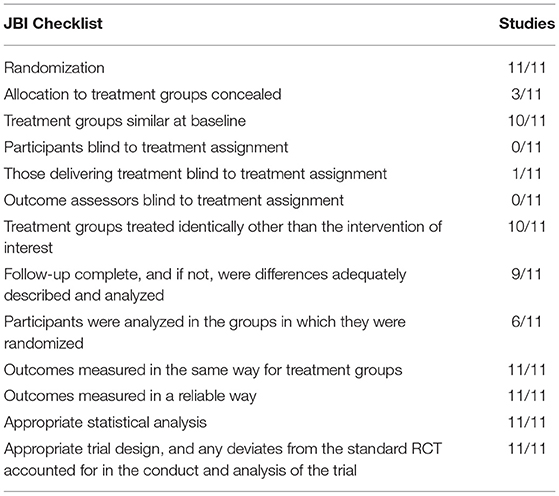
Task: Click the 9/11 follow-up complete value
Action: tap(527, 274)
